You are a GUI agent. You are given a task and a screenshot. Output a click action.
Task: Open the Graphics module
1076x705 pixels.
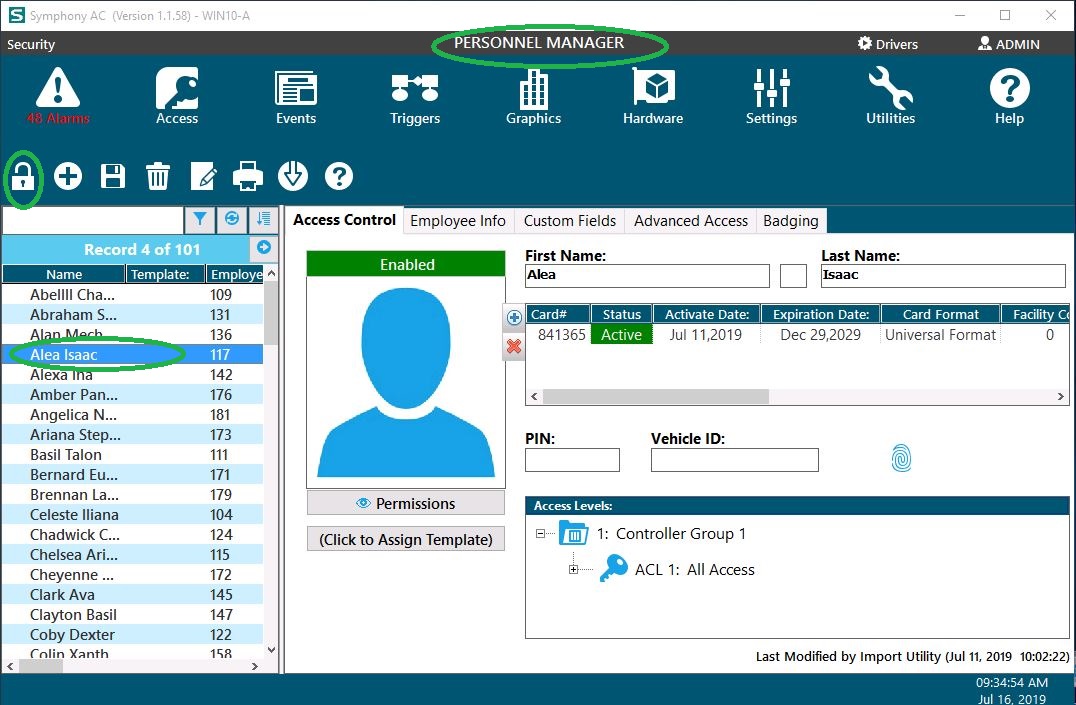pyautogui.click(x=533, y=96)
